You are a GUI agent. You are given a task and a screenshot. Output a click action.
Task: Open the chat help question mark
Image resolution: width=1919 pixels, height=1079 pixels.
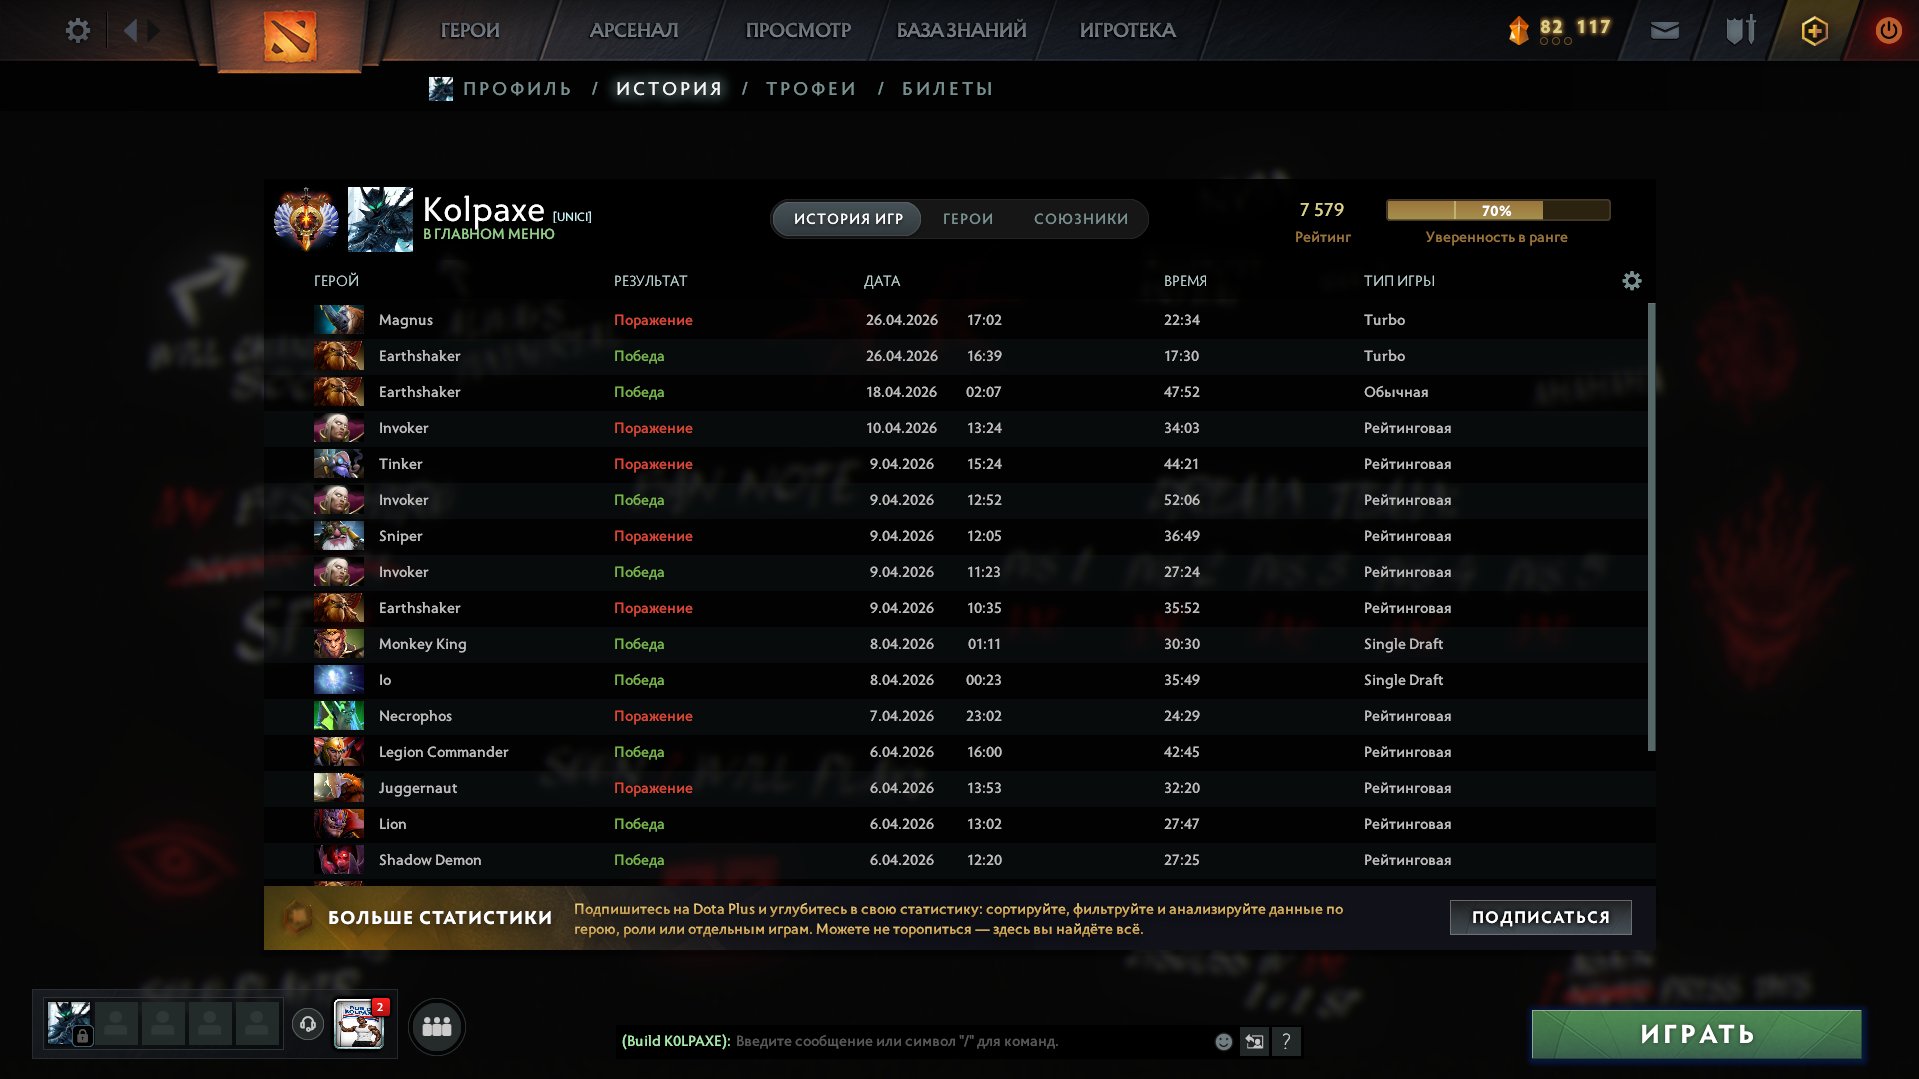tap(1287, 1042)
